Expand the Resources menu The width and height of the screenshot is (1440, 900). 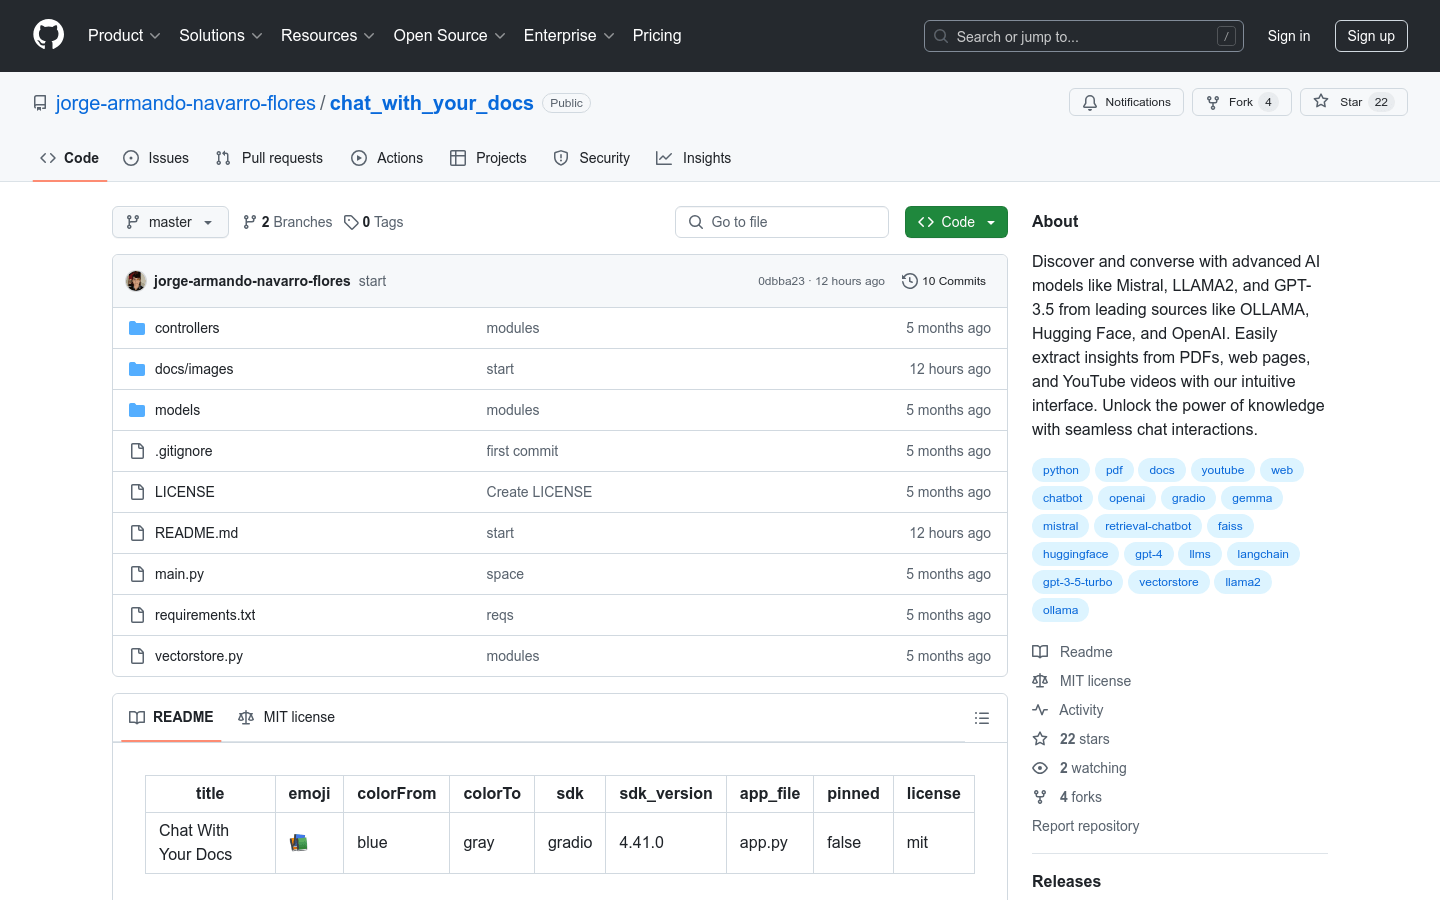coord(328,35)
